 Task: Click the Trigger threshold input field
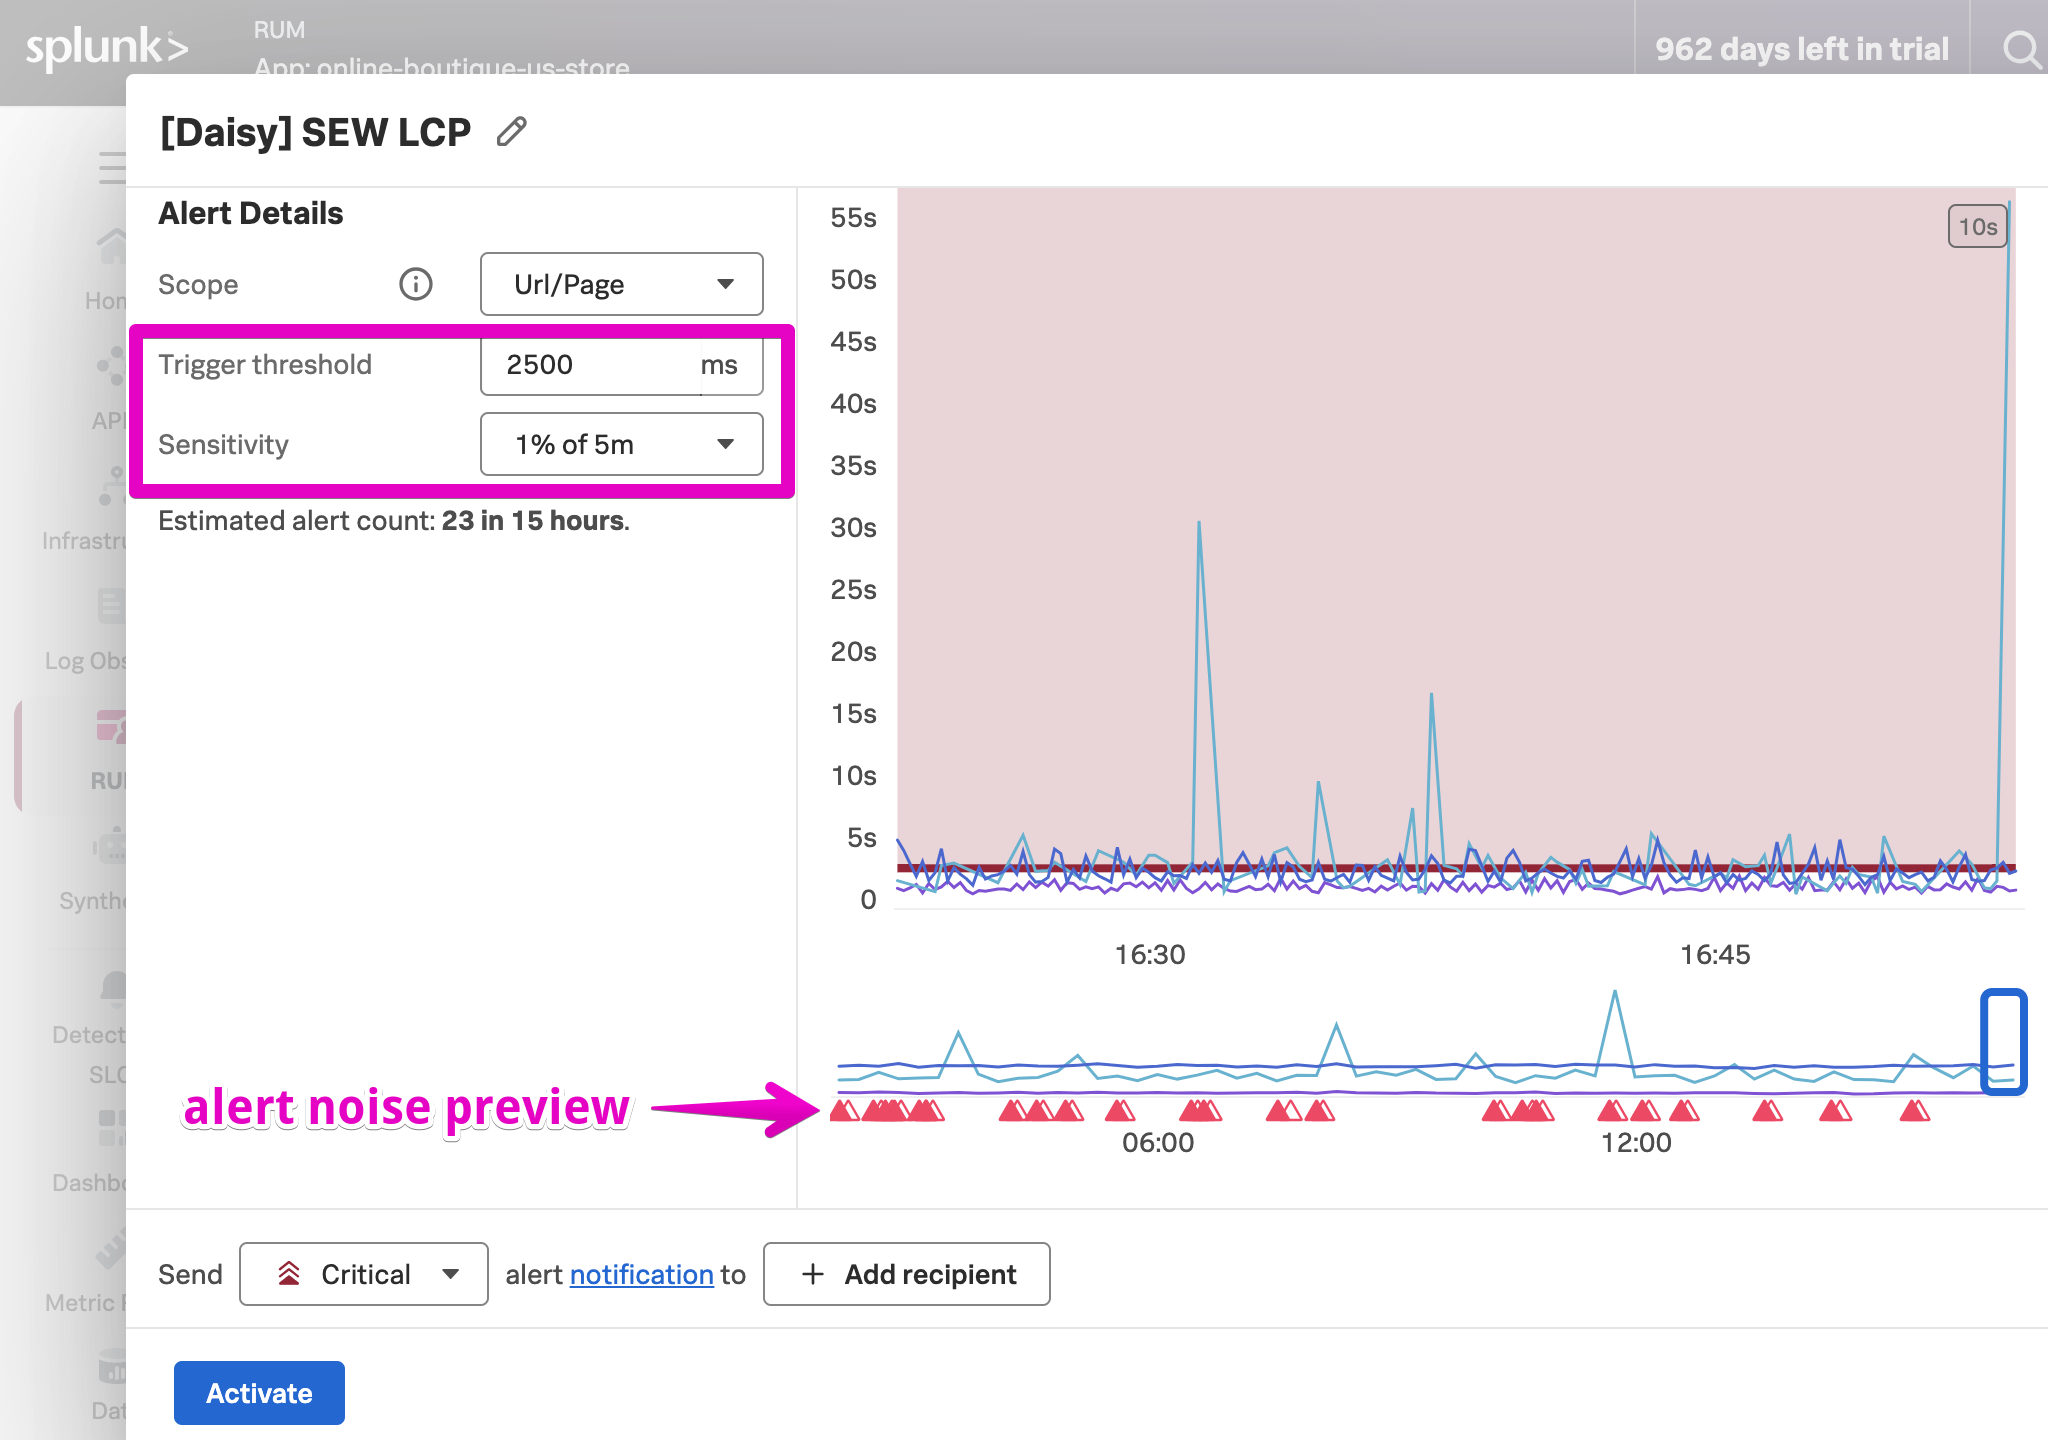click(x=590, y=365)
